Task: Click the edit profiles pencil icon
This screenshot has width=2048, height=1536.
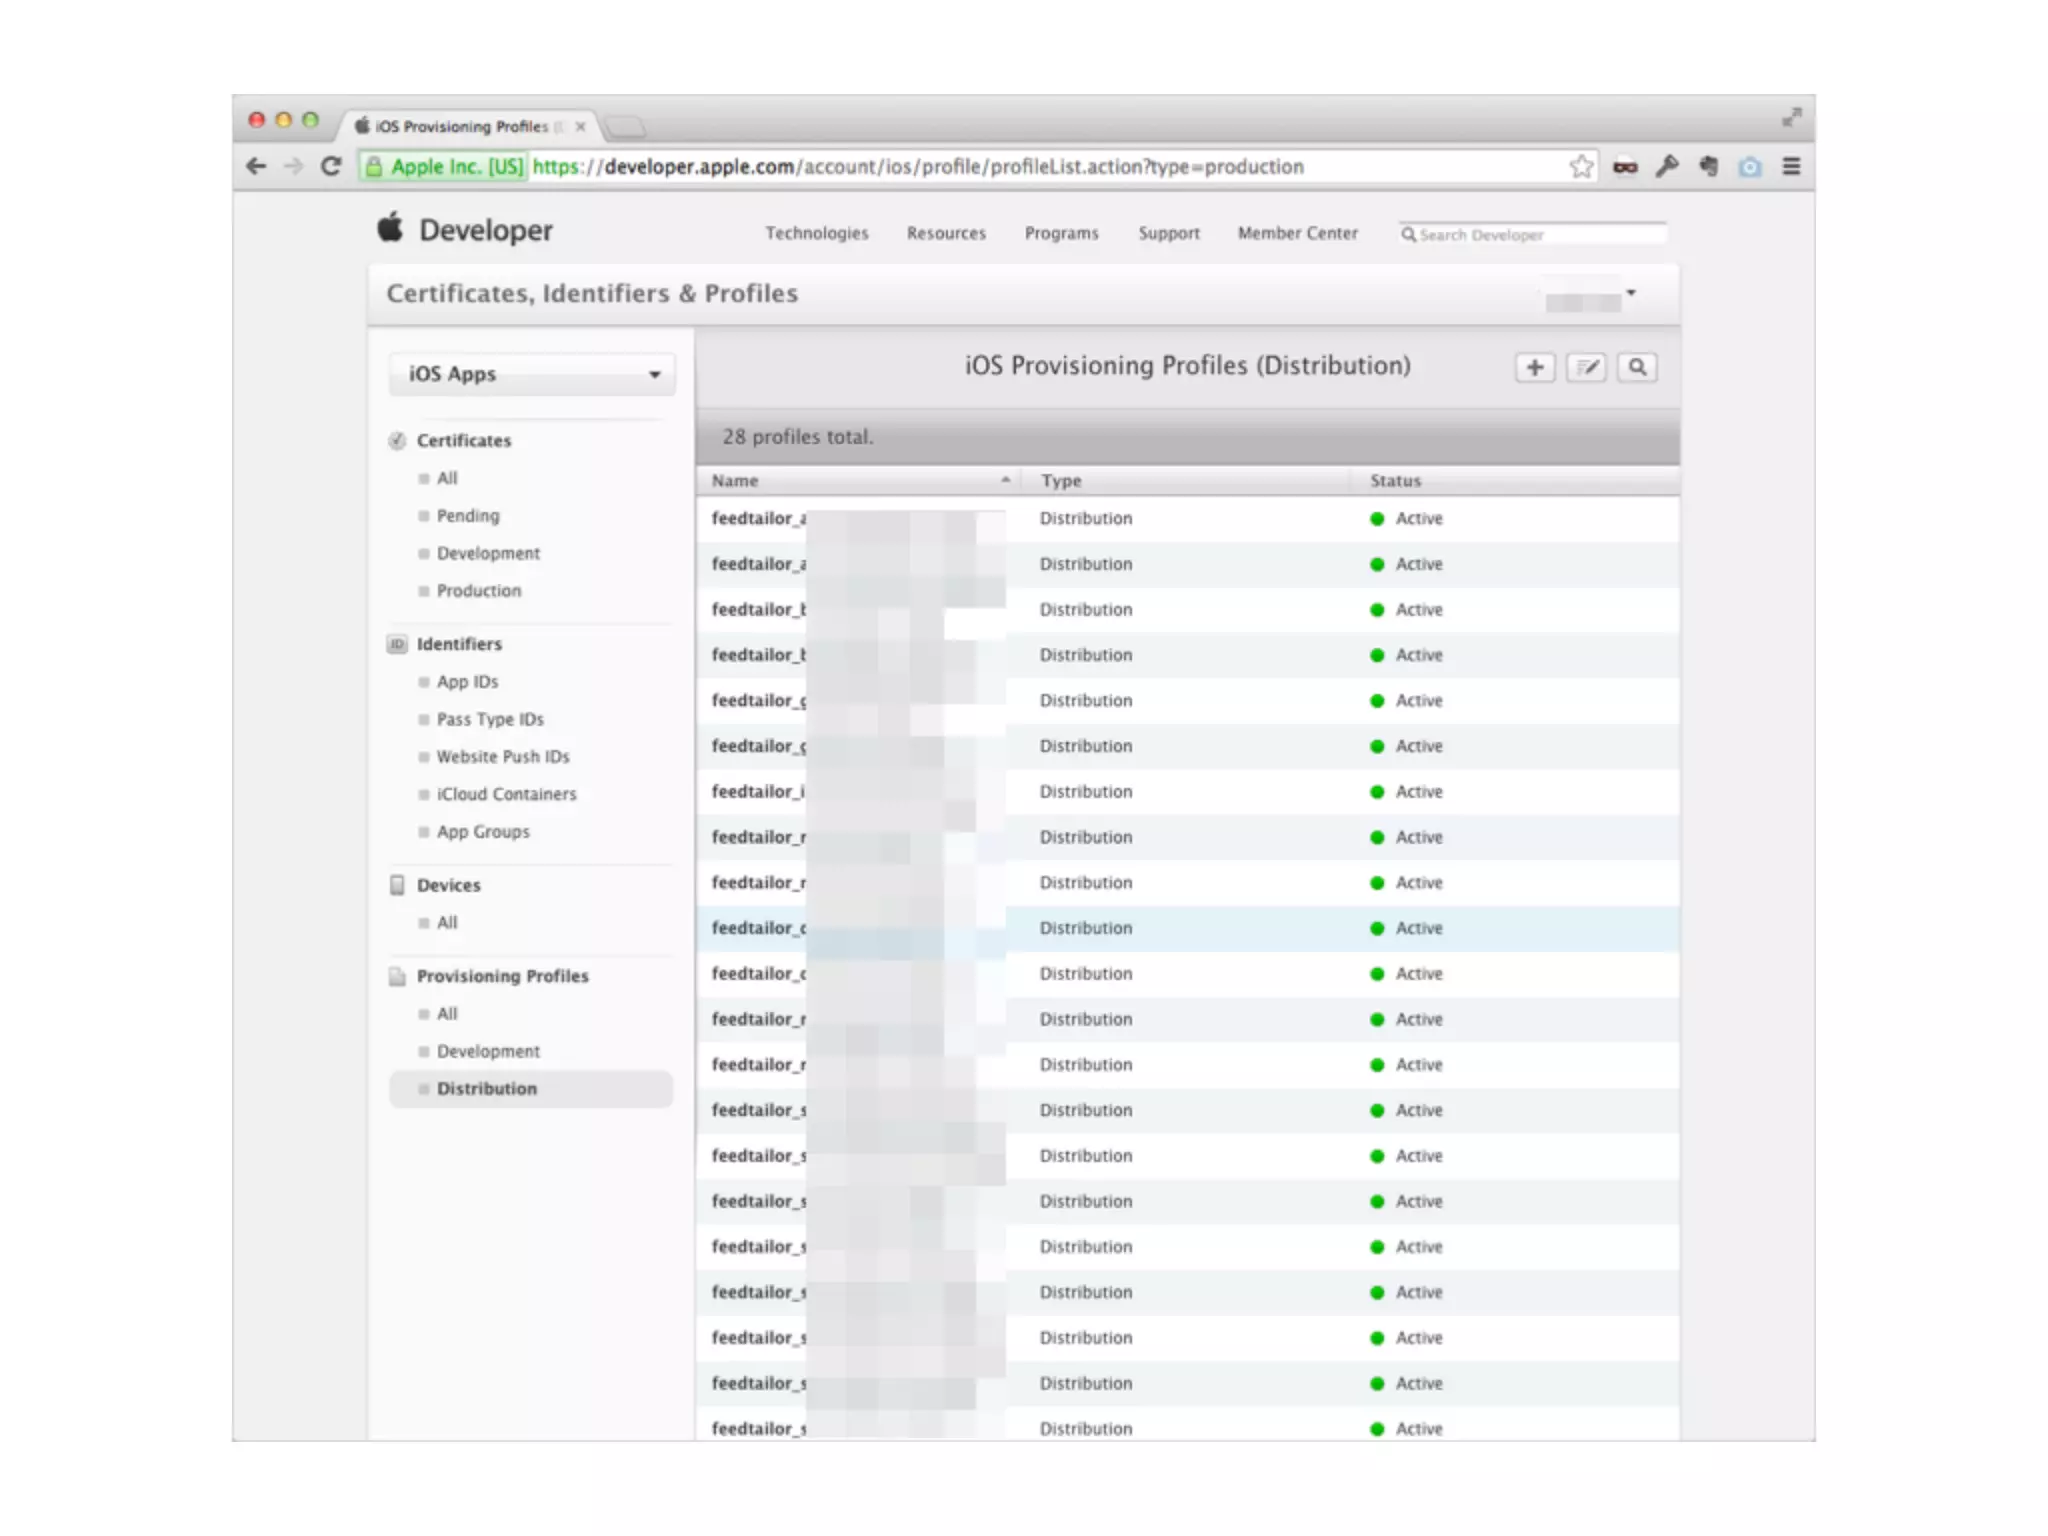Action: pos(1586,368)
